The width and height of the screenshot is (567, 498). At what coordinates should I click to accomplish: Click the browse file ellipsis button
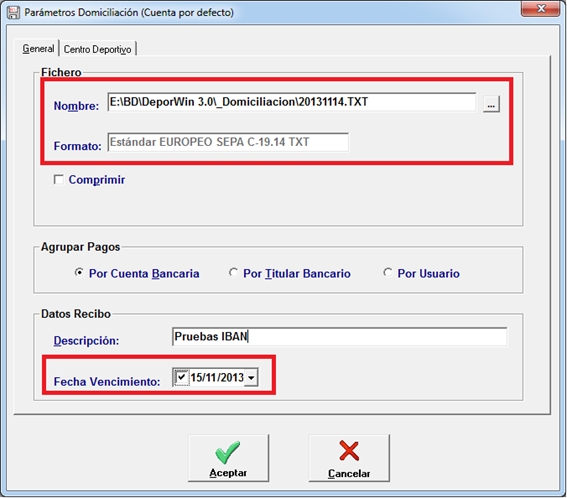[491, 105]
